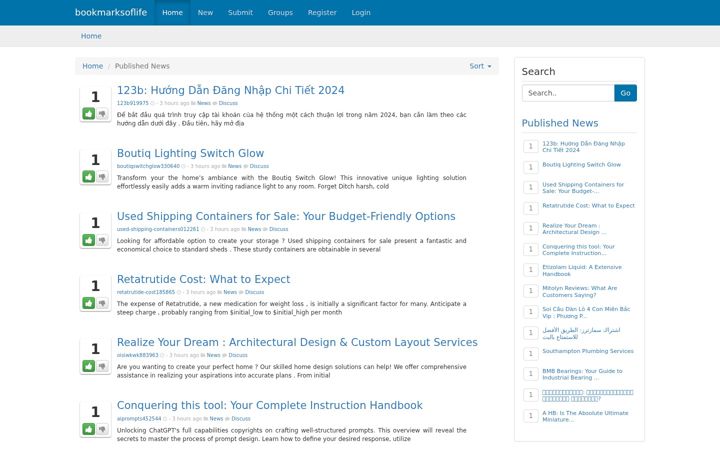720x450 pixels.
Task: Click Home in gray sub-header bar
Action: [91, 36]
